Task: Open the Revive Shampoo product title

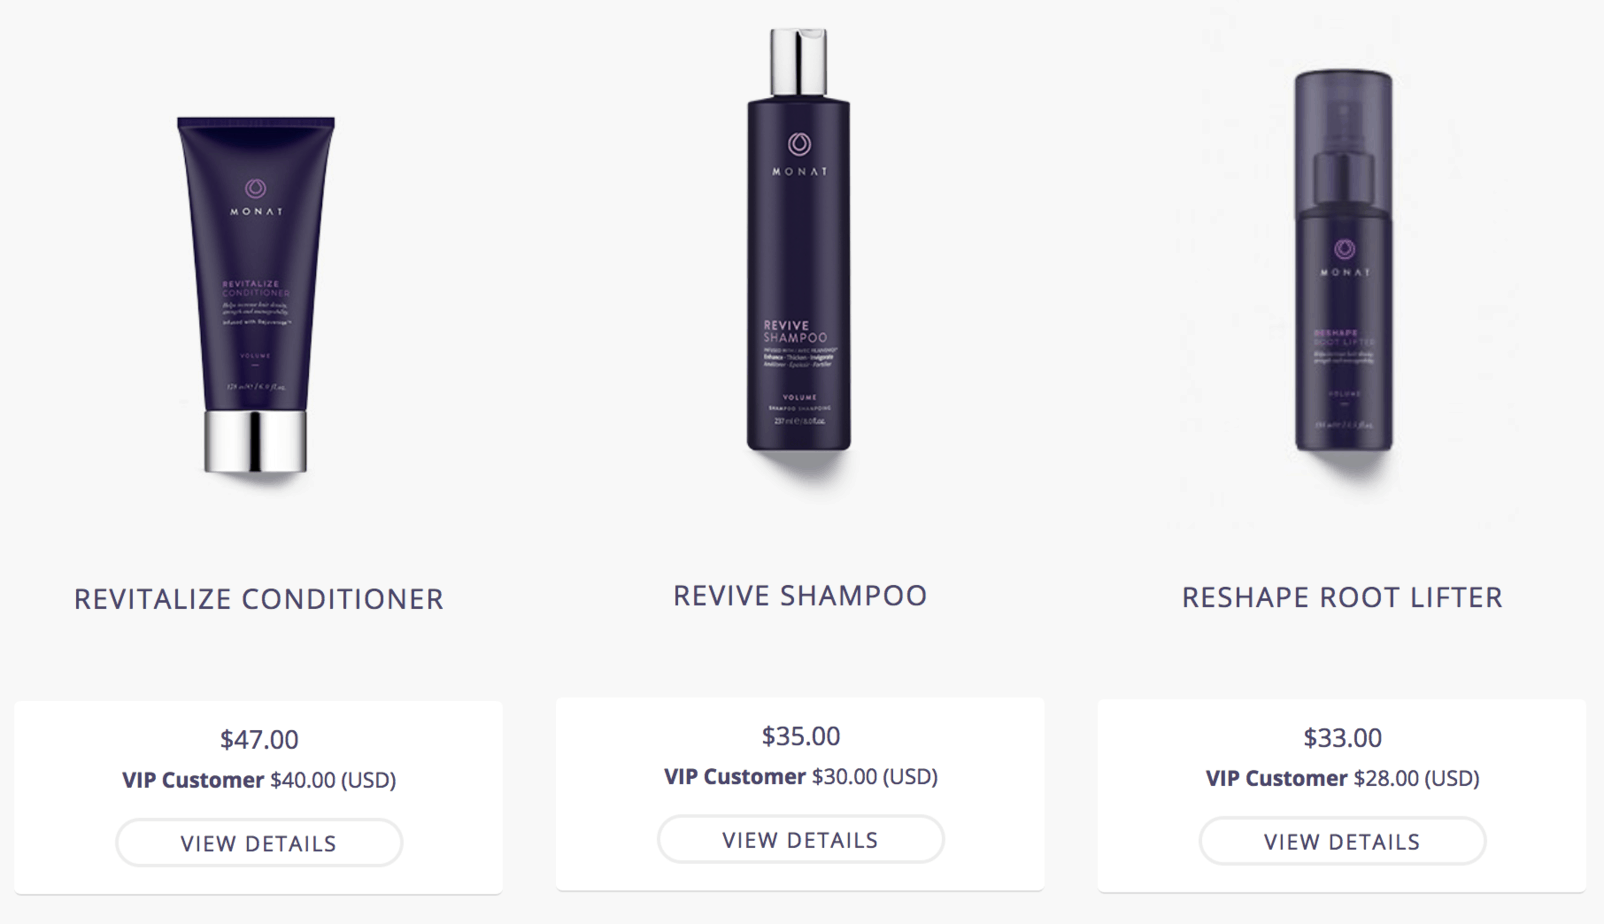Action: (x=800, y=596)
